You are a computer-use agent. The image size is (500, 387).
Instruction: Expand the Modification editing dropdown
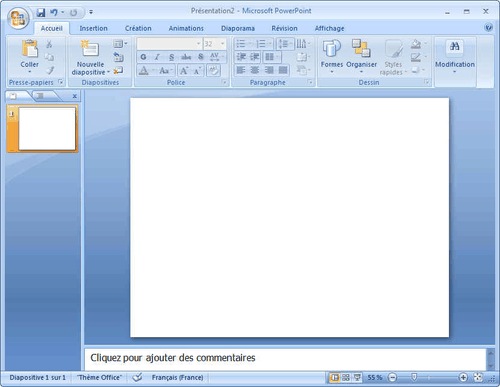455,57
